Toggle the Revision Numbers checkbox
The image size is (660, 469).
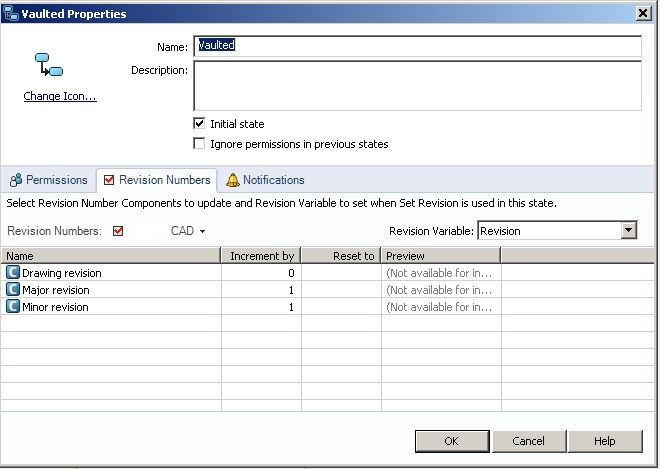[x=117, y=231]
